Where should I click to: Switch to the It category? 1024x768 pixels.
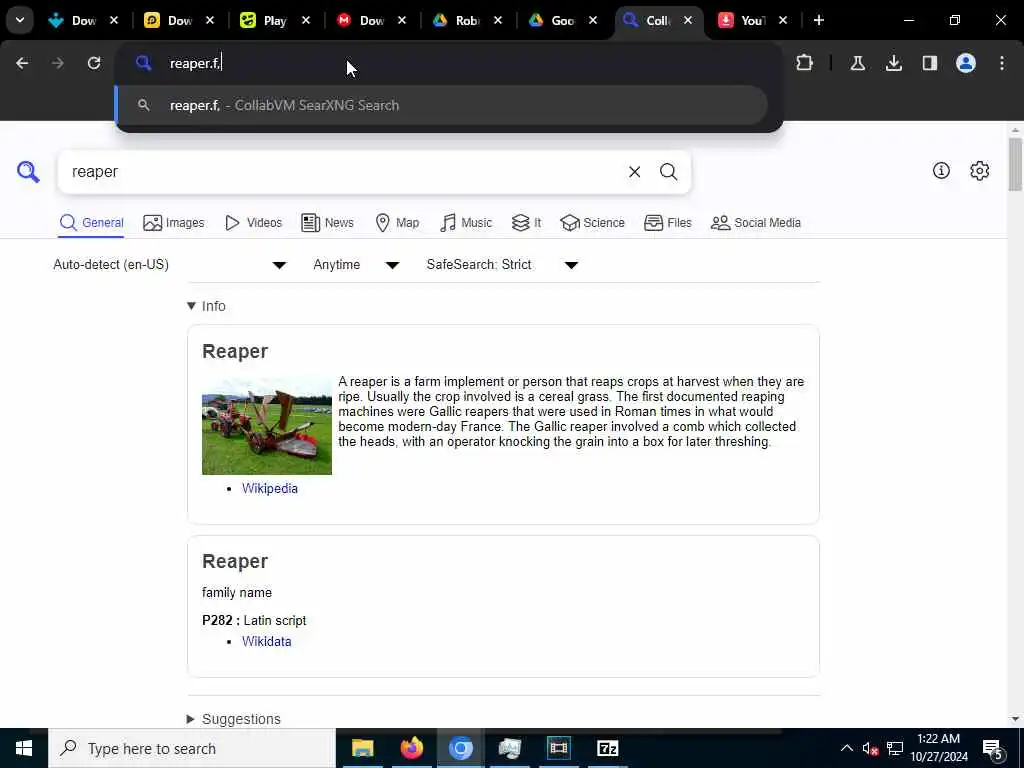coord(526,223)
